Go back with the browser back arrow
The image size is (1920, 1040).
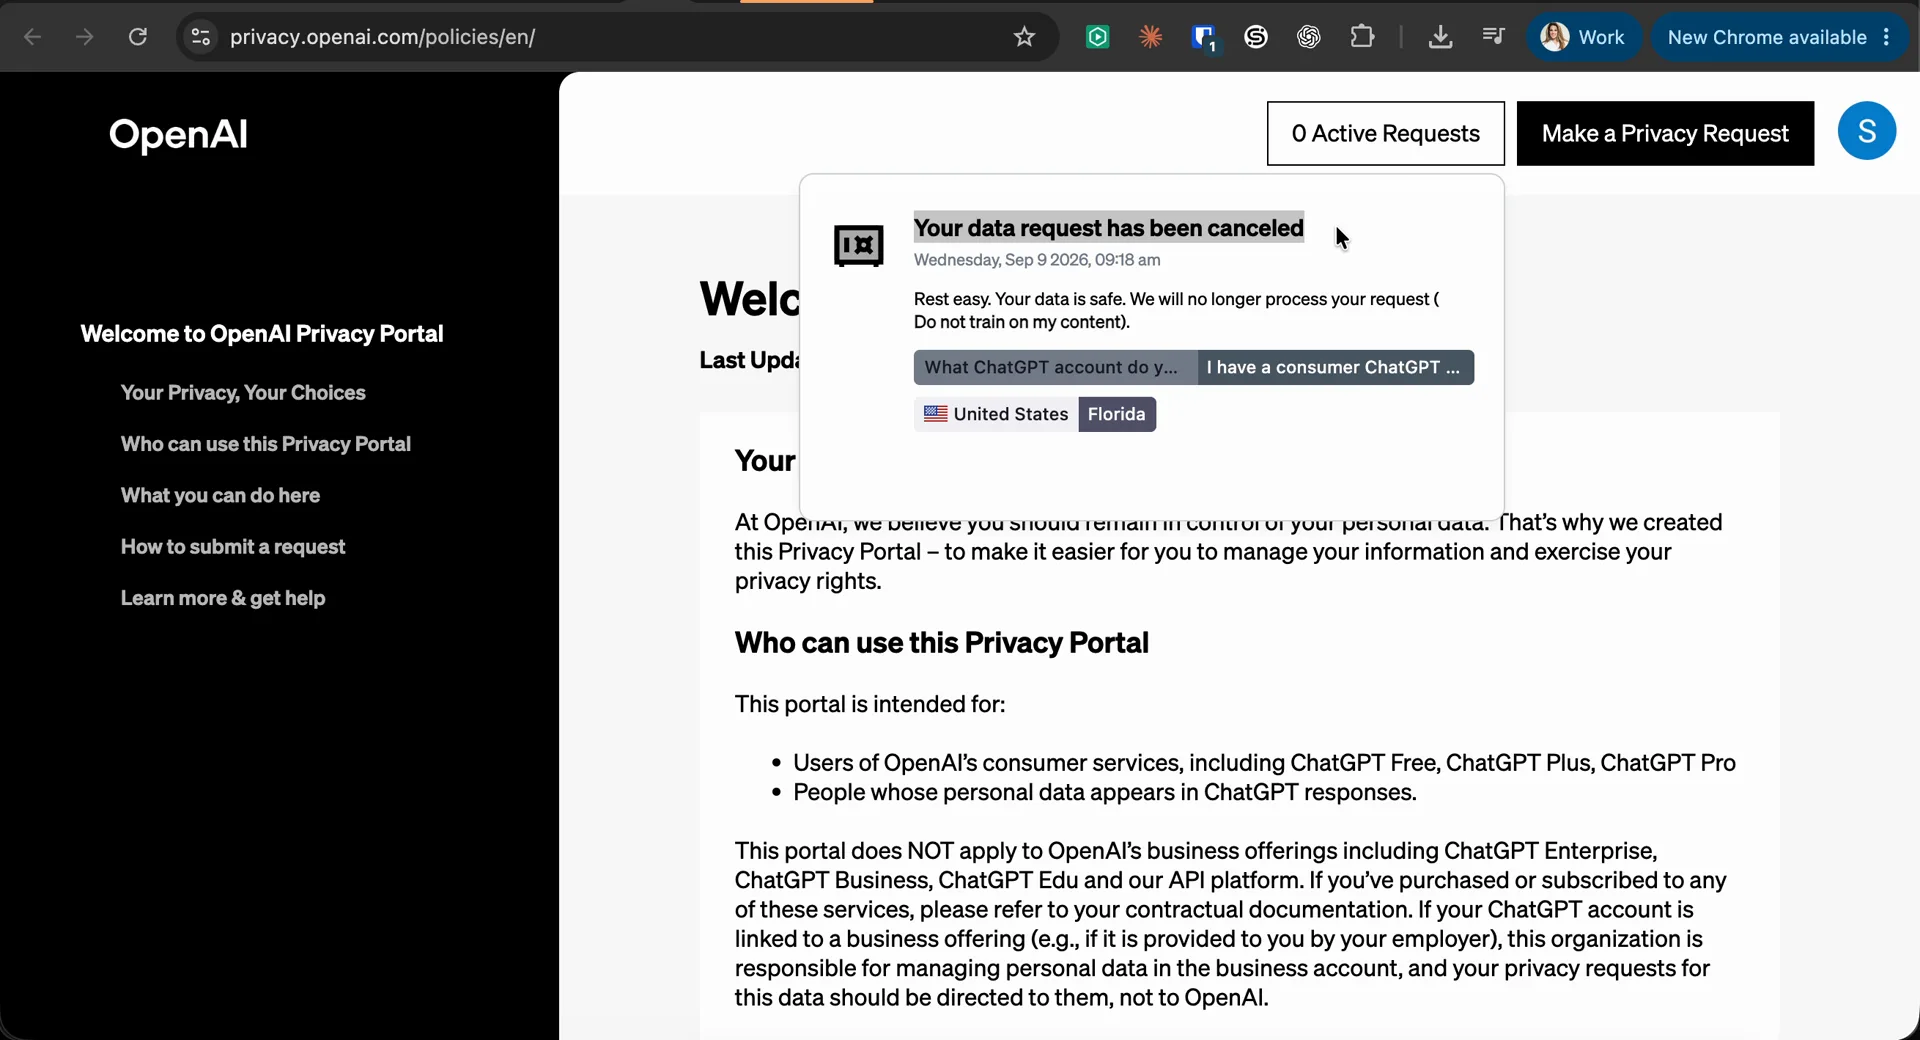(x=32, y=37)
